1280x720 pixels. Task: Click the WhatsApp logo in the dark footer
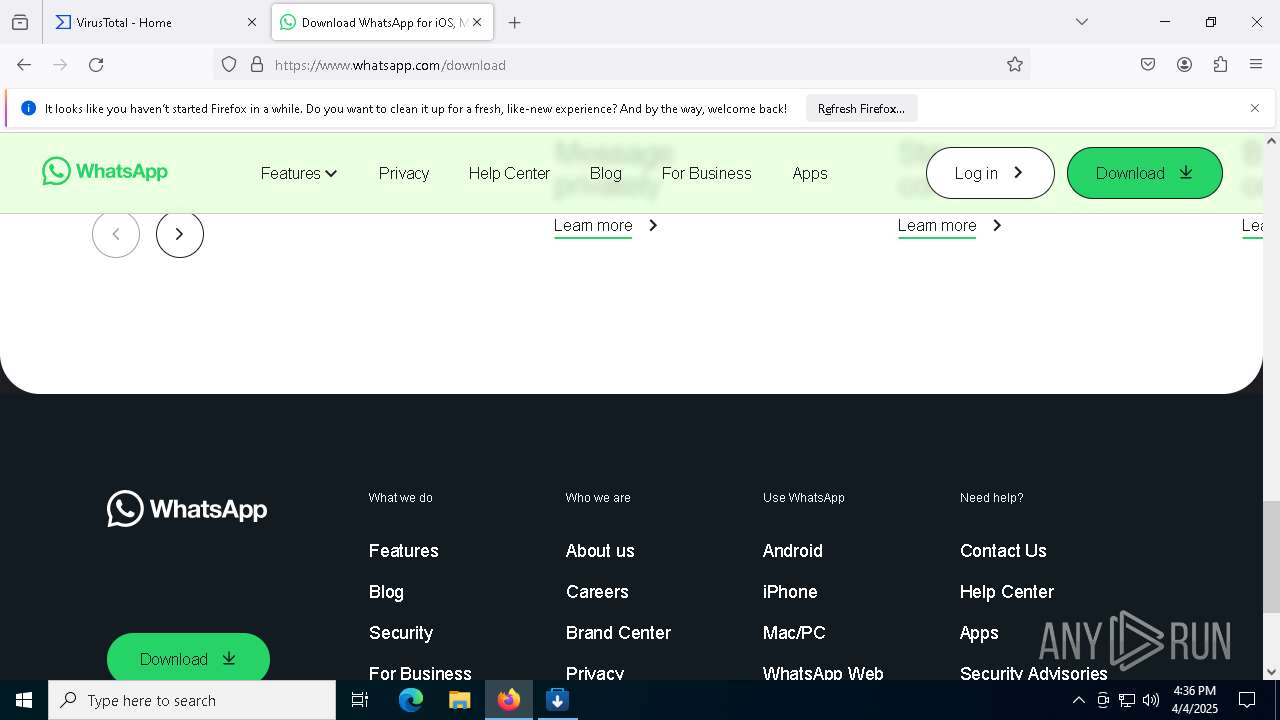tap(187, 509)
